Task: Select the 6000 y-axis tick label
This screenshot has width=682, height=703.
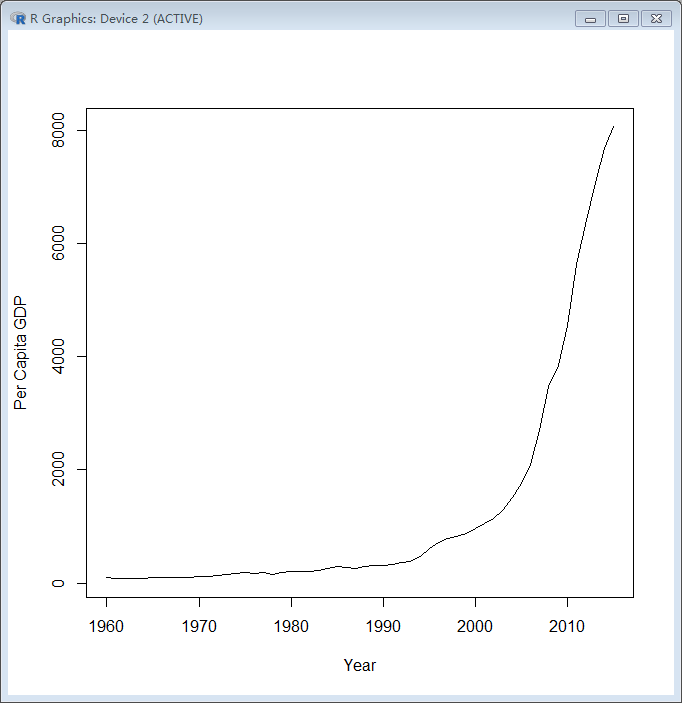Action: 60,244
